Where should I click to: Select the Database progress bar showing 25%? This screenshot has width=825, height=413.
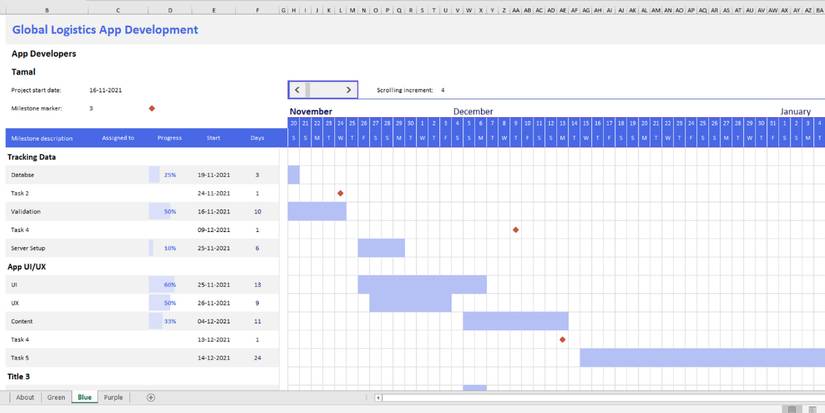154,175
